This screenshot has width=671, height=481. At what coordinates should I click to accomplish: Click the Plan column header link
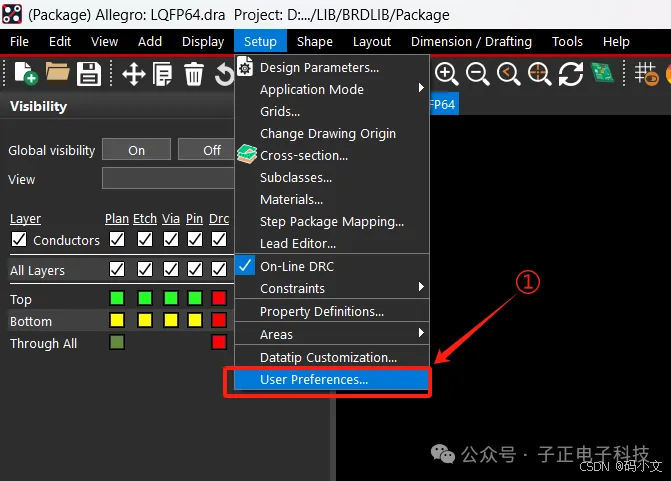[117, 219]
